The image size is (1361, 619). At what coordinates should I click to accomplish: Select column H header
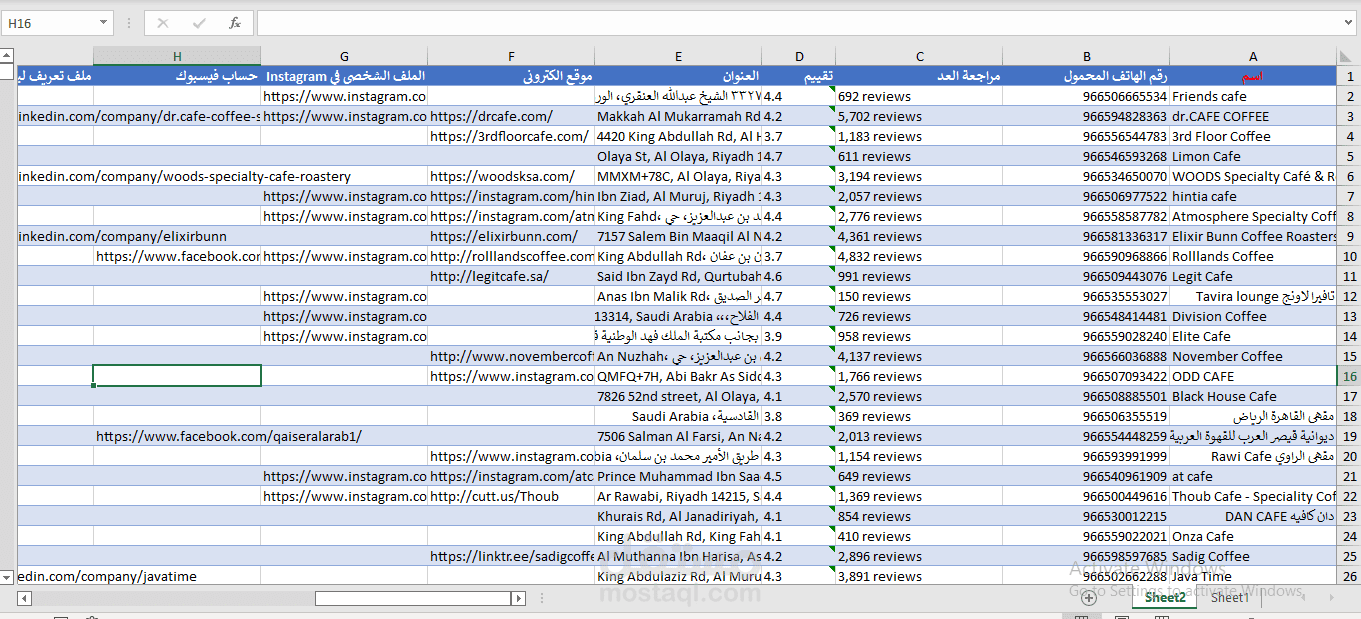177,57
